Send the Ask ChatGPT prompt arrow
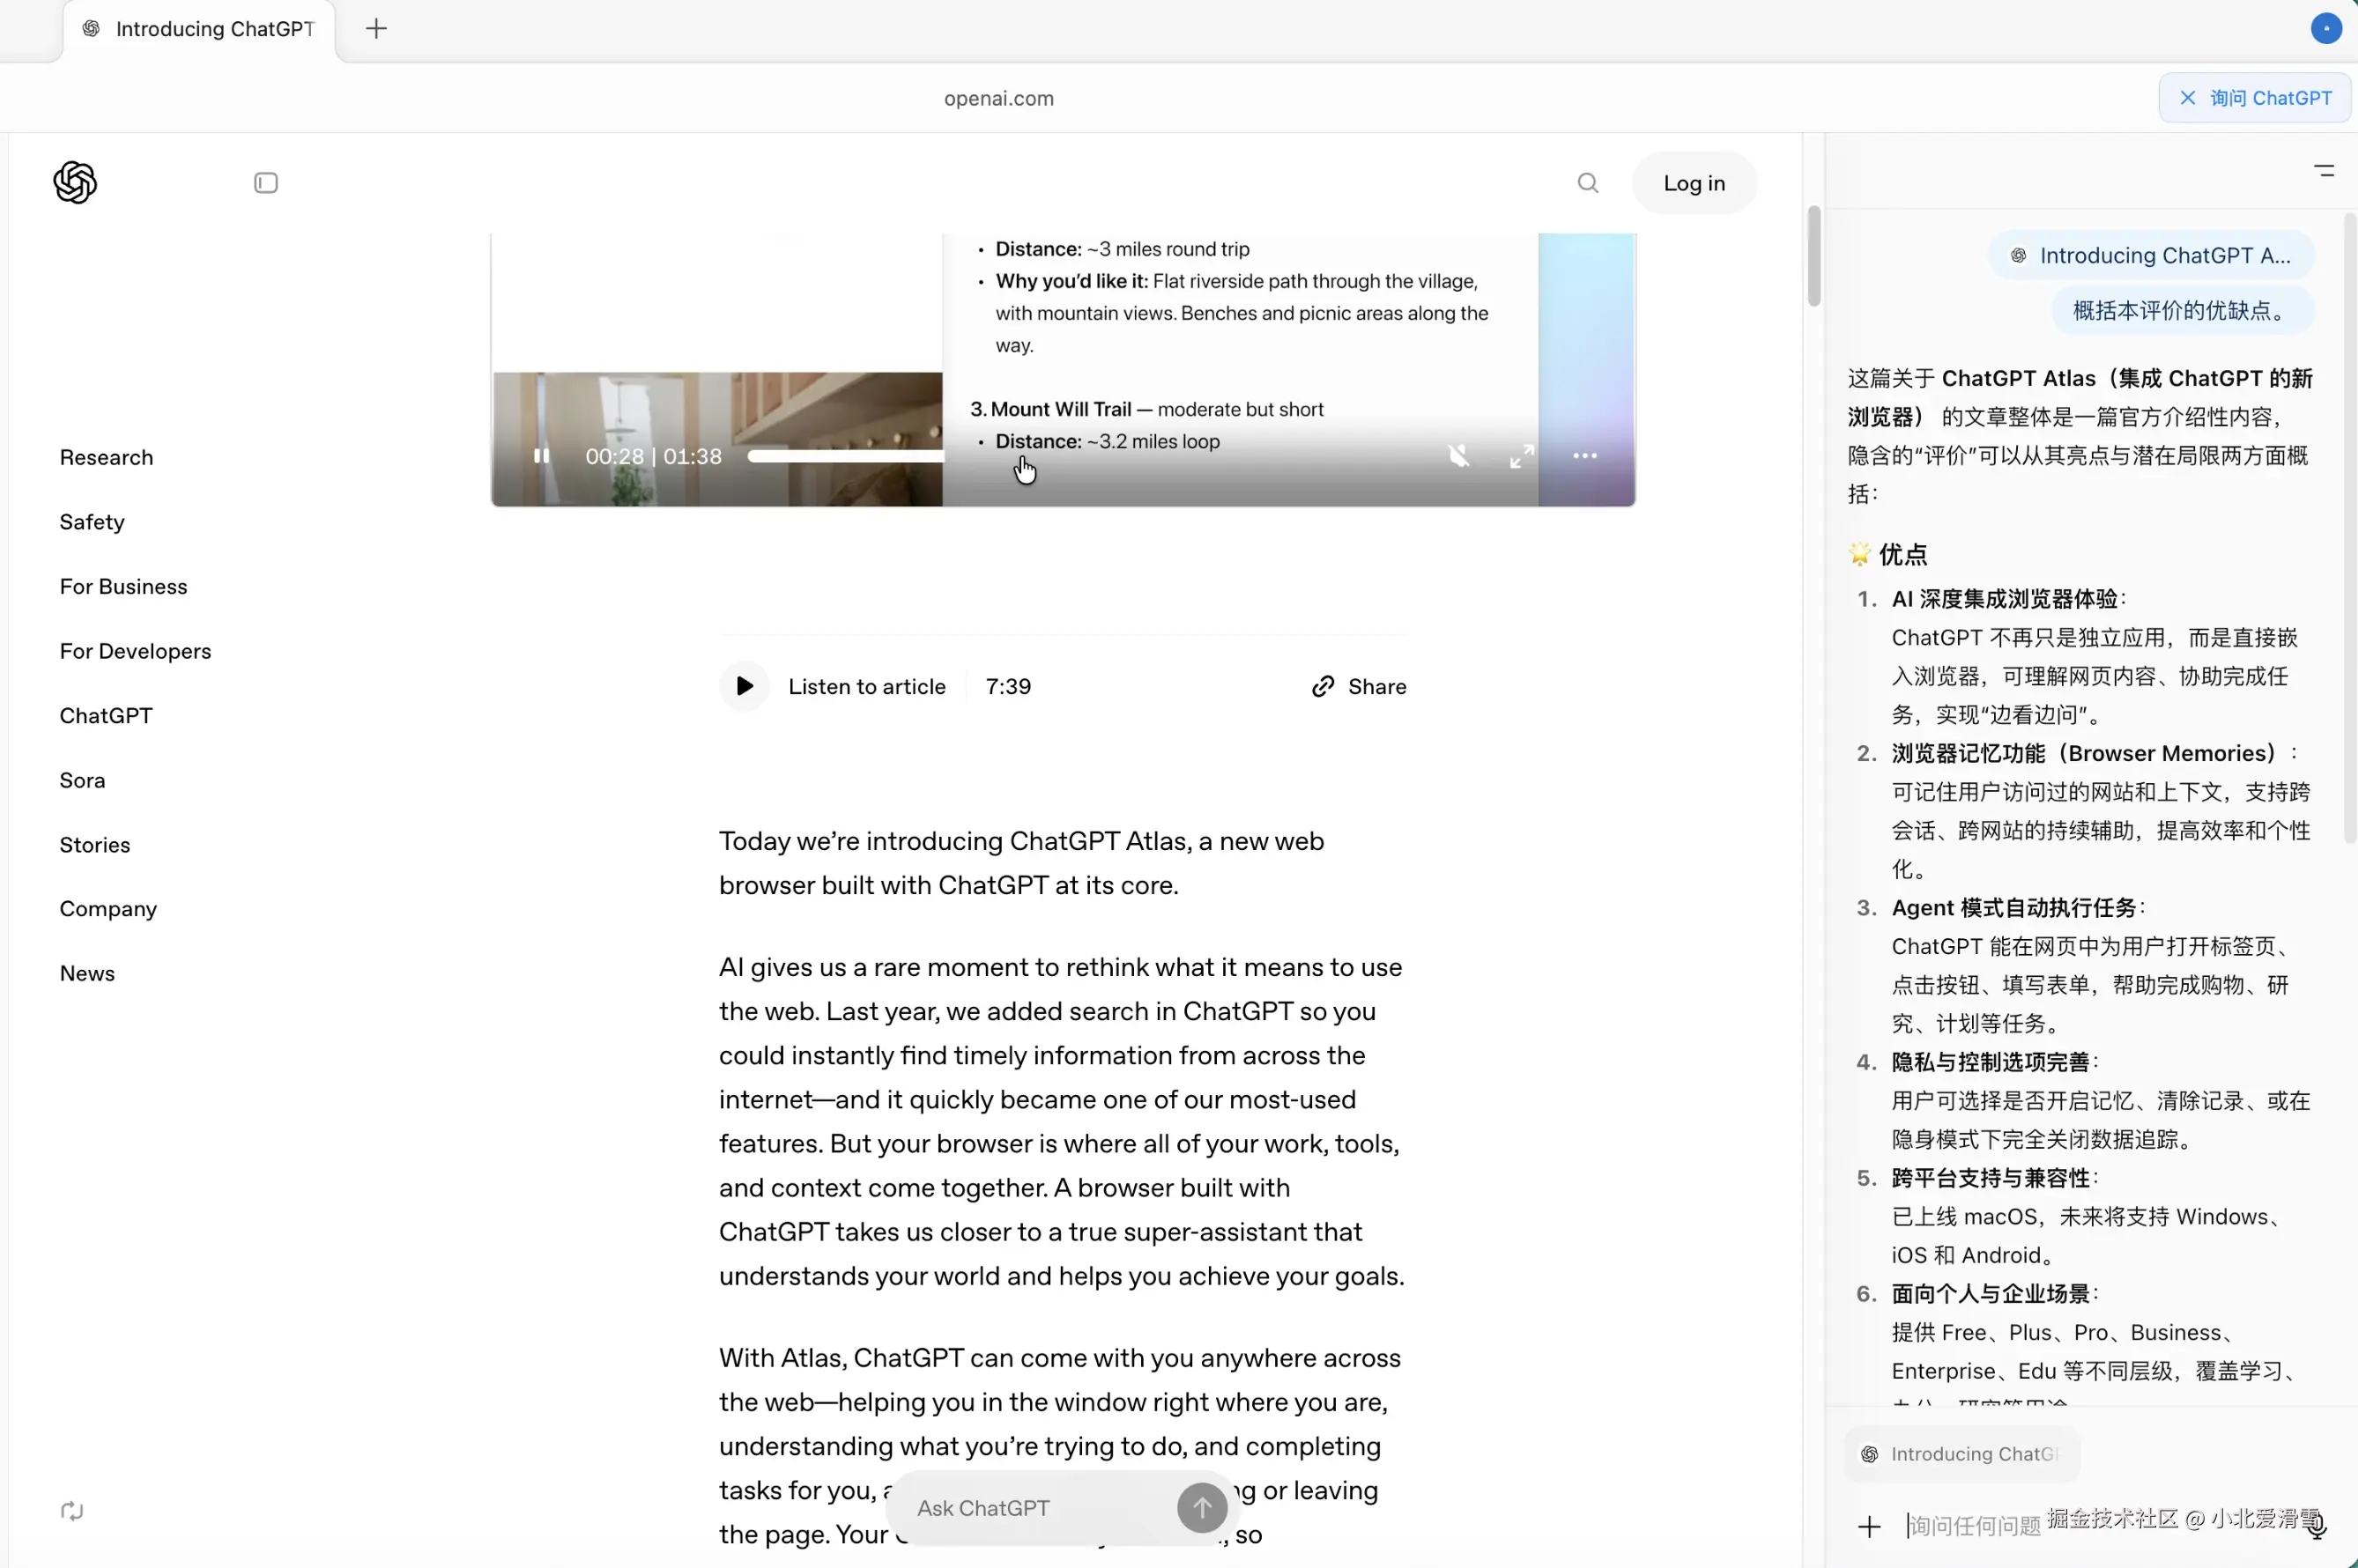 point(1201,1507)
